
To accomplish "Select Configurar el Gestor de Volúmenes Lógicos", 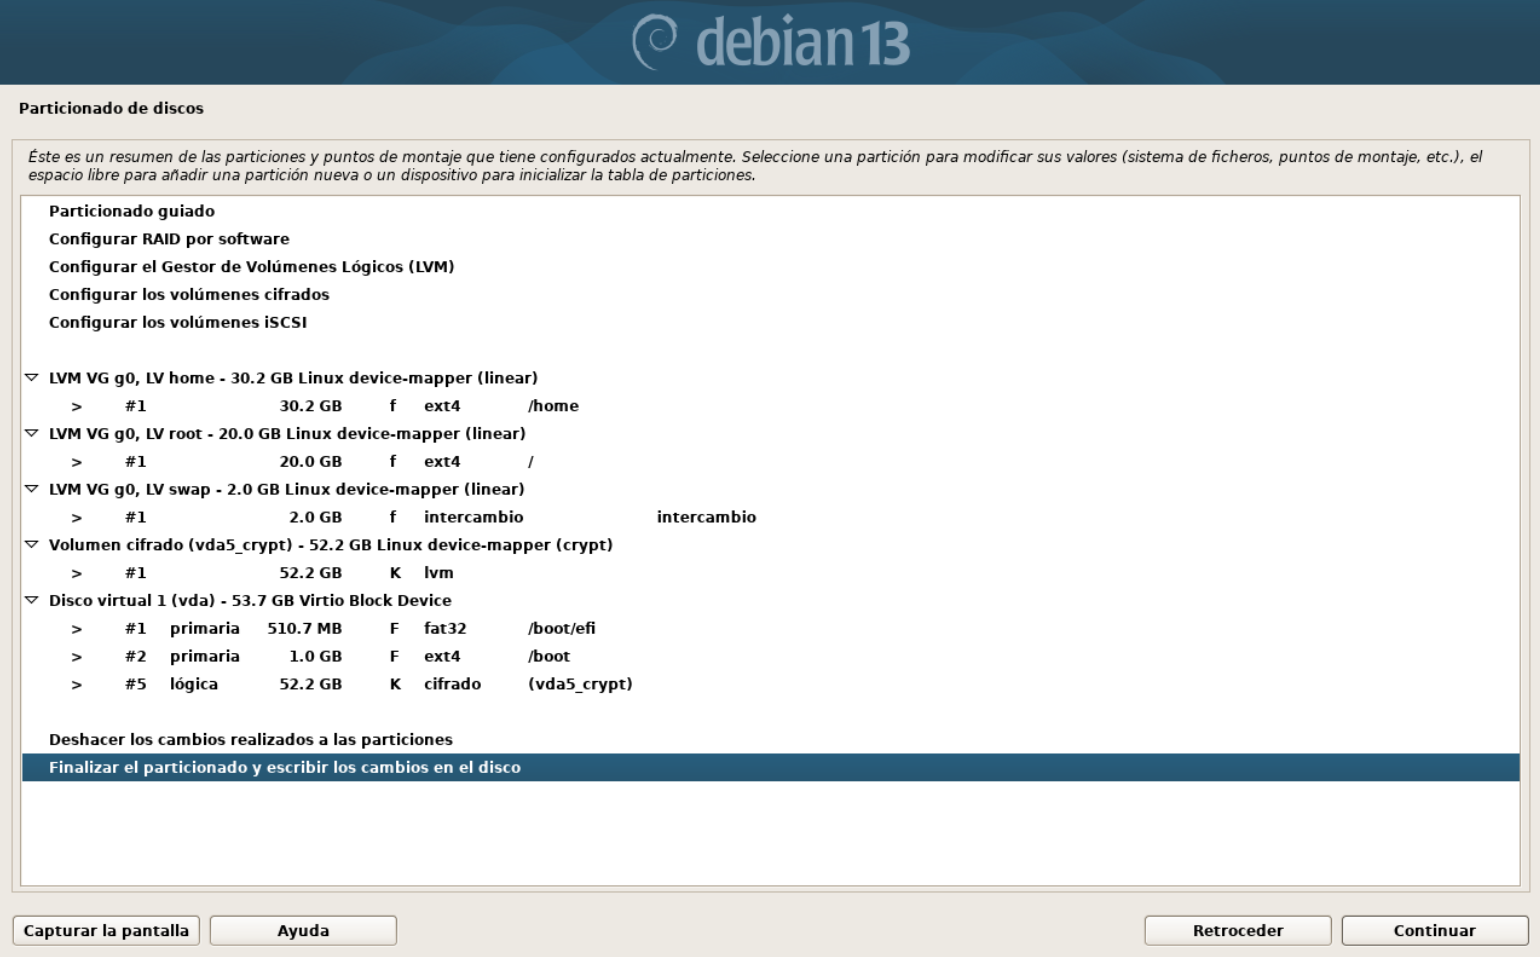I will click(251, 267).
